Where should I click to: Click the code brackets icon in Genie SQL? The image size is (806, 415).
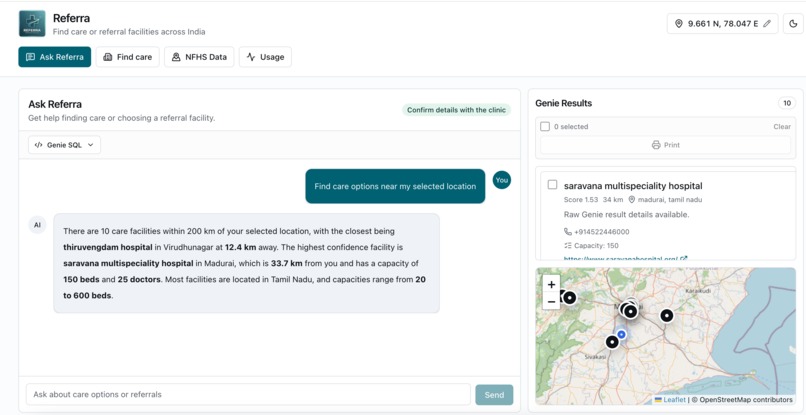pyautogui.click(x=38, y=145)
